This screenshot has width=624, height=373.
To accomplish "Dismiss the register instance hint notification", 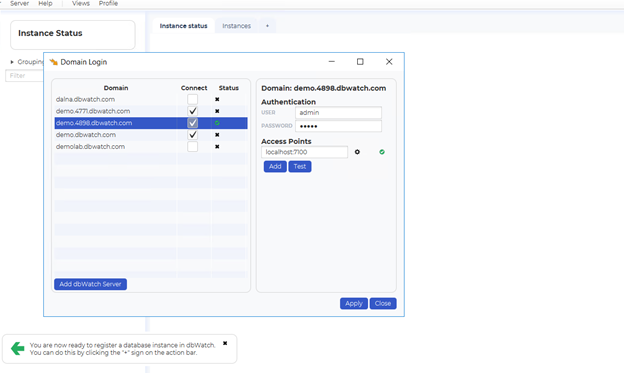I will click(225, 343).
